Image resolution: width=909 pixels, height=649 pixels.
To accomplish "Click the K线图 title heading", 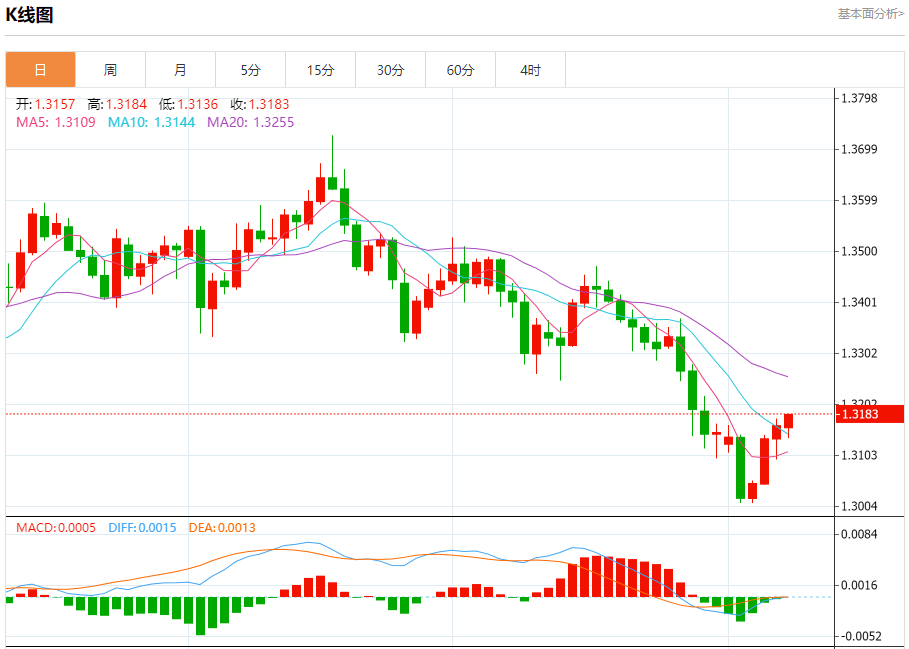I will (x=30, y=15).
